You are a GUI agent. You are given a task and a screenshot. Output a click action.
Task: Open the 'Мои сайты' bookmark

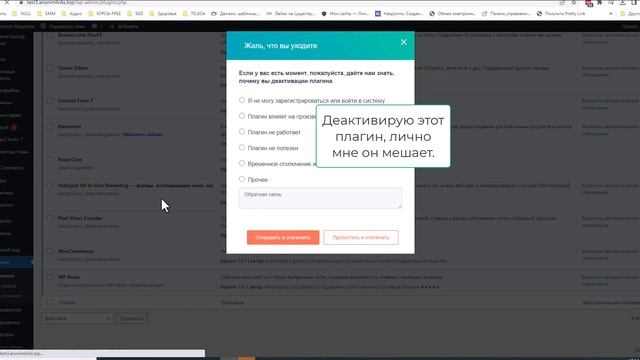pos(345,13)
